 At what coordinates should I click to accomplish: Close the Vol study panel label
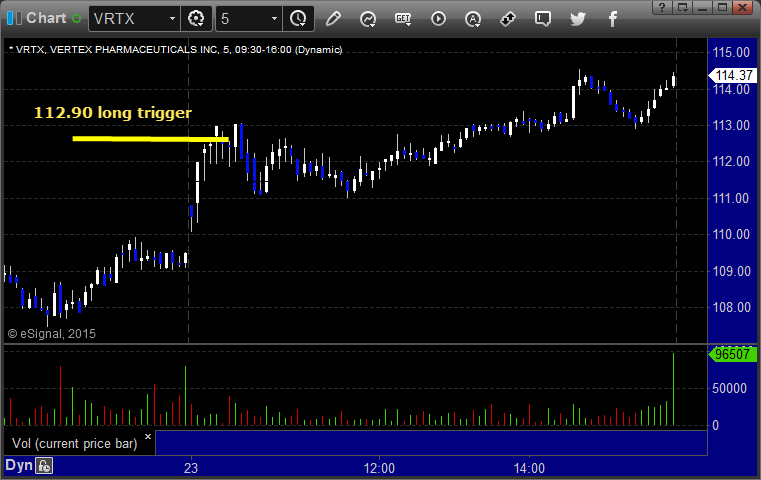point(148,436)
